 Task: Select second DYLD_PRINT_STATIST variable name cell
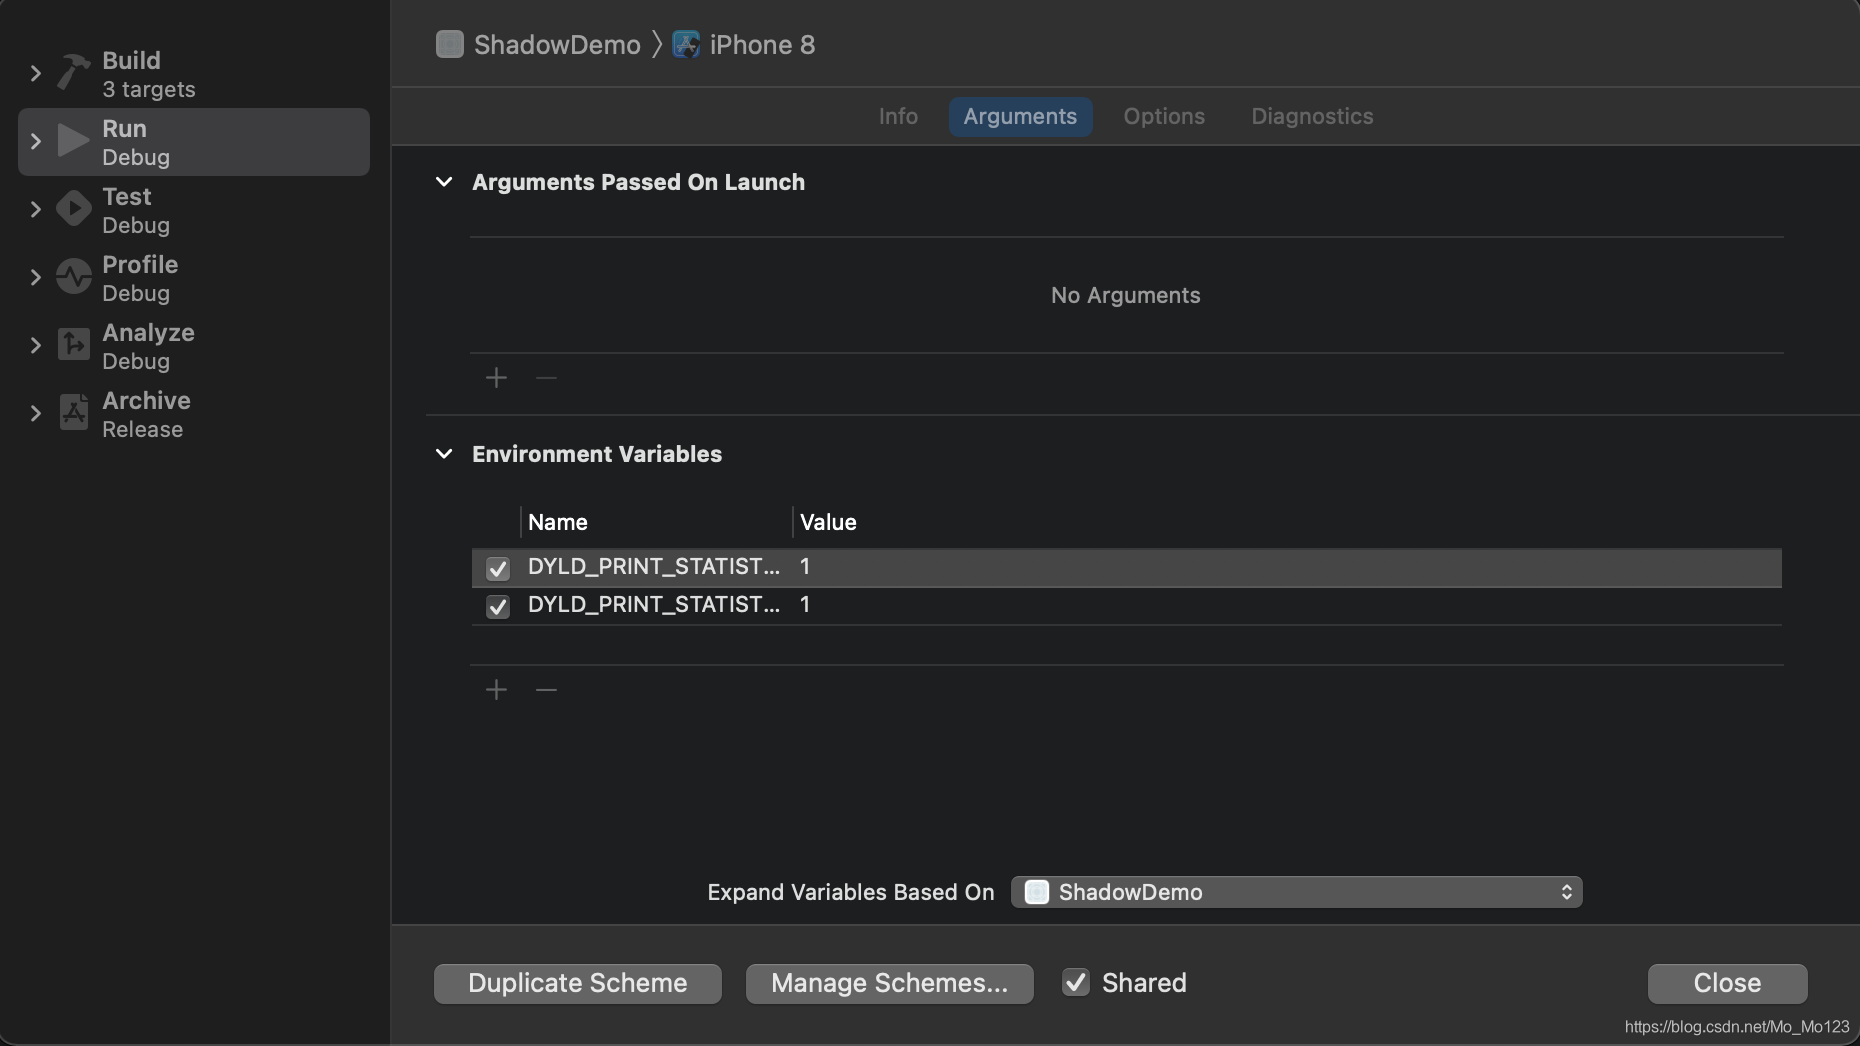click(x=654, y=605)
